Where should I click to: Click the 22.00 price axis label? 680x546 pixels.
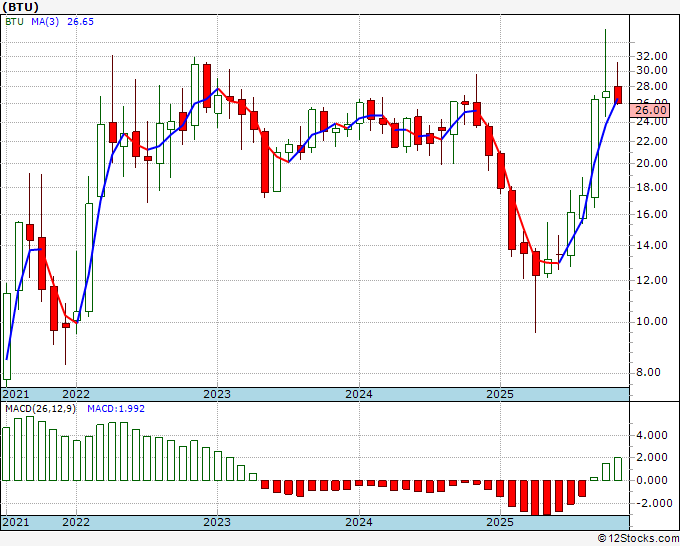click(x=652, y=141)
